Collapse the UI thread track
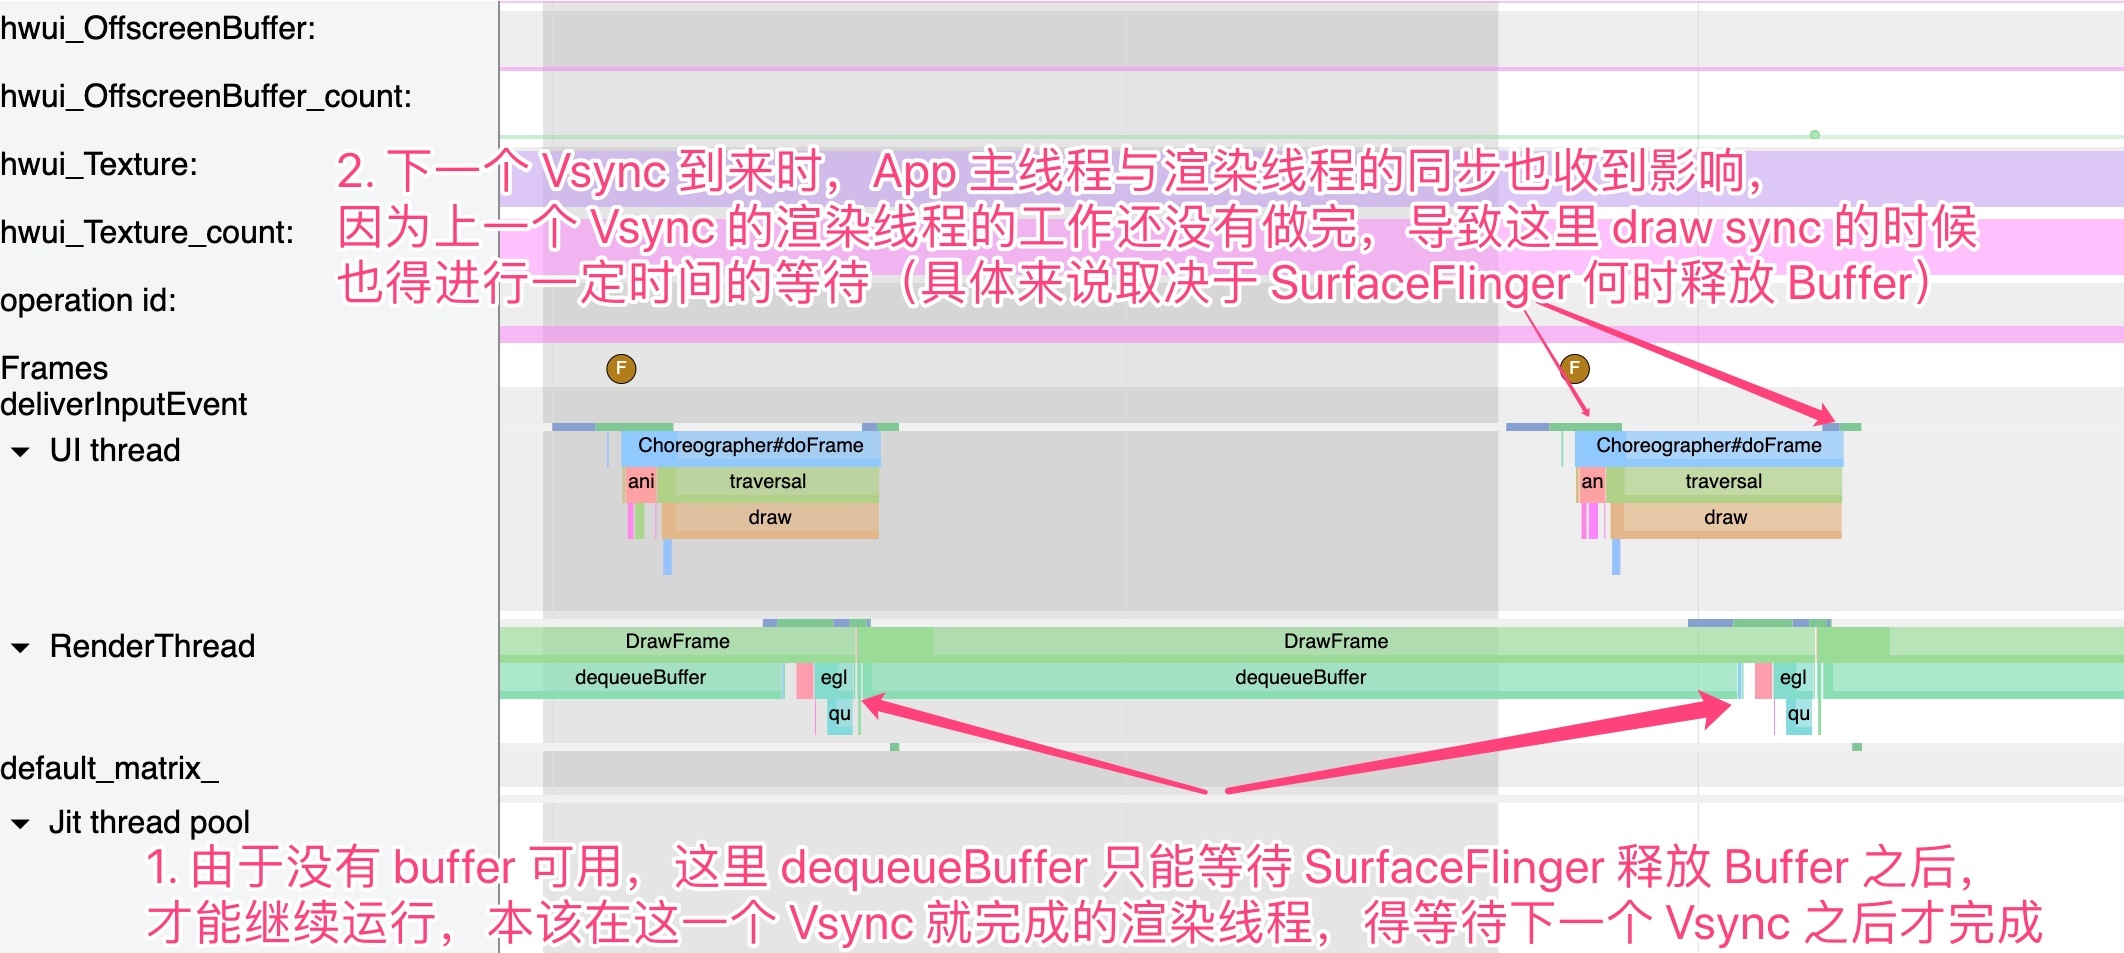2124x953 pixels. tap(20, 451)
